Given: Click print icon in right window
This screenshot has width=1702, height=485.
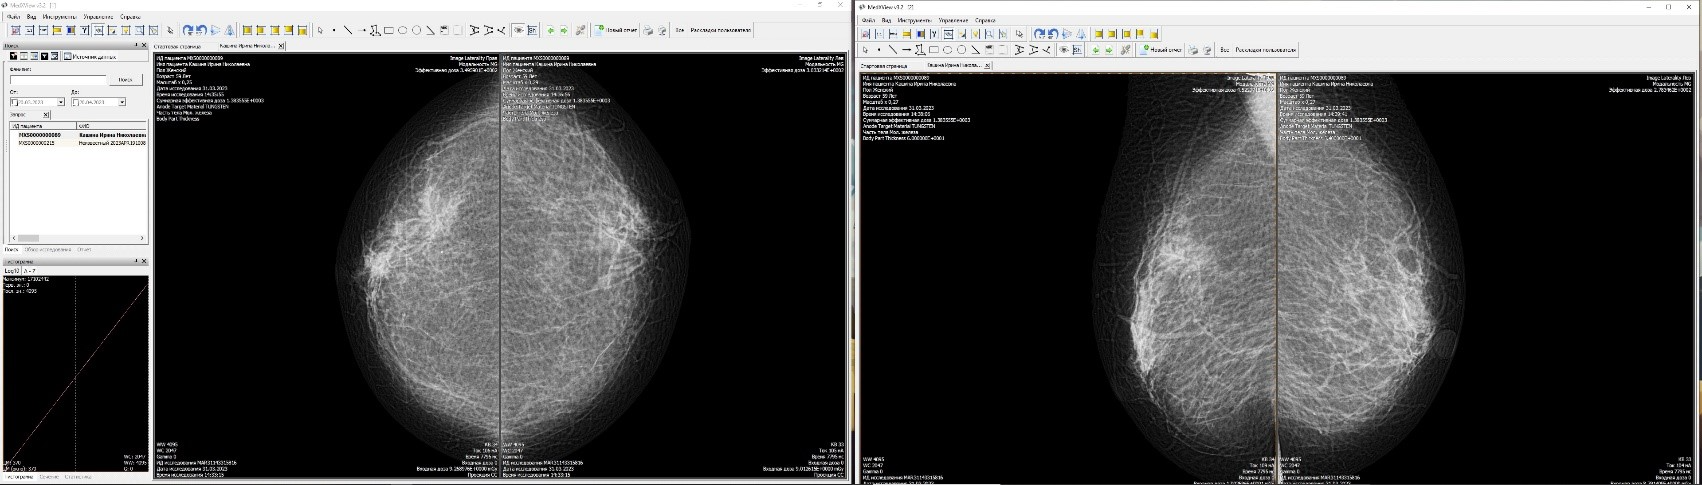Looking at the screenshot, I should 1193,50.
